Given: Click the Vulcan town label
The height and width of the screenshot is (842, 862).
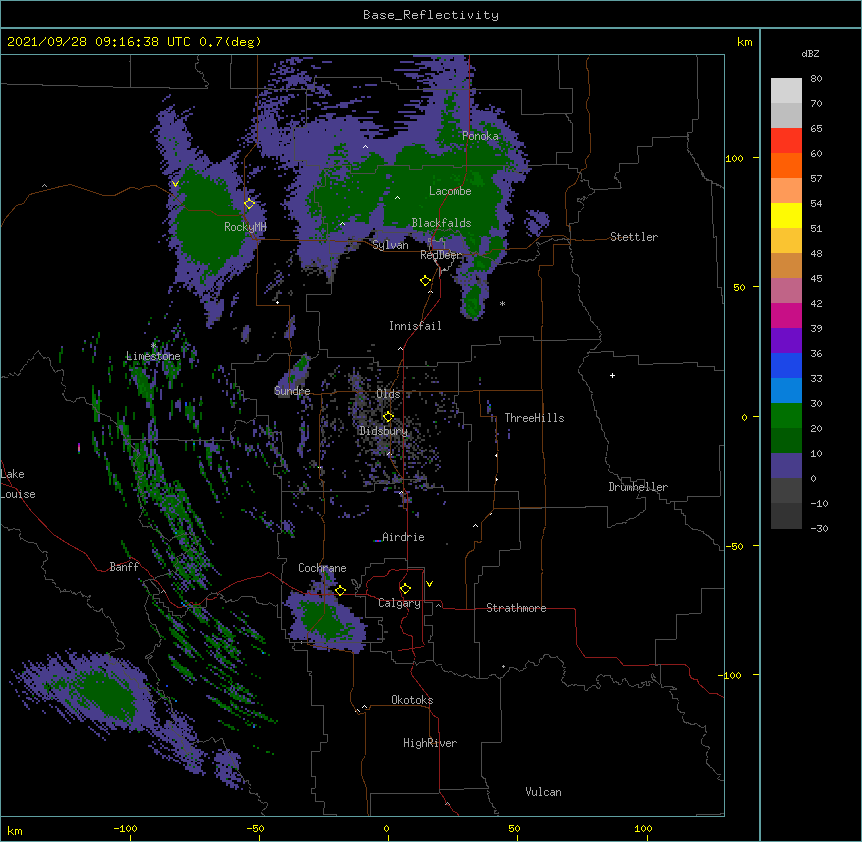Looking at the screenshot, I should click(543, 792).
